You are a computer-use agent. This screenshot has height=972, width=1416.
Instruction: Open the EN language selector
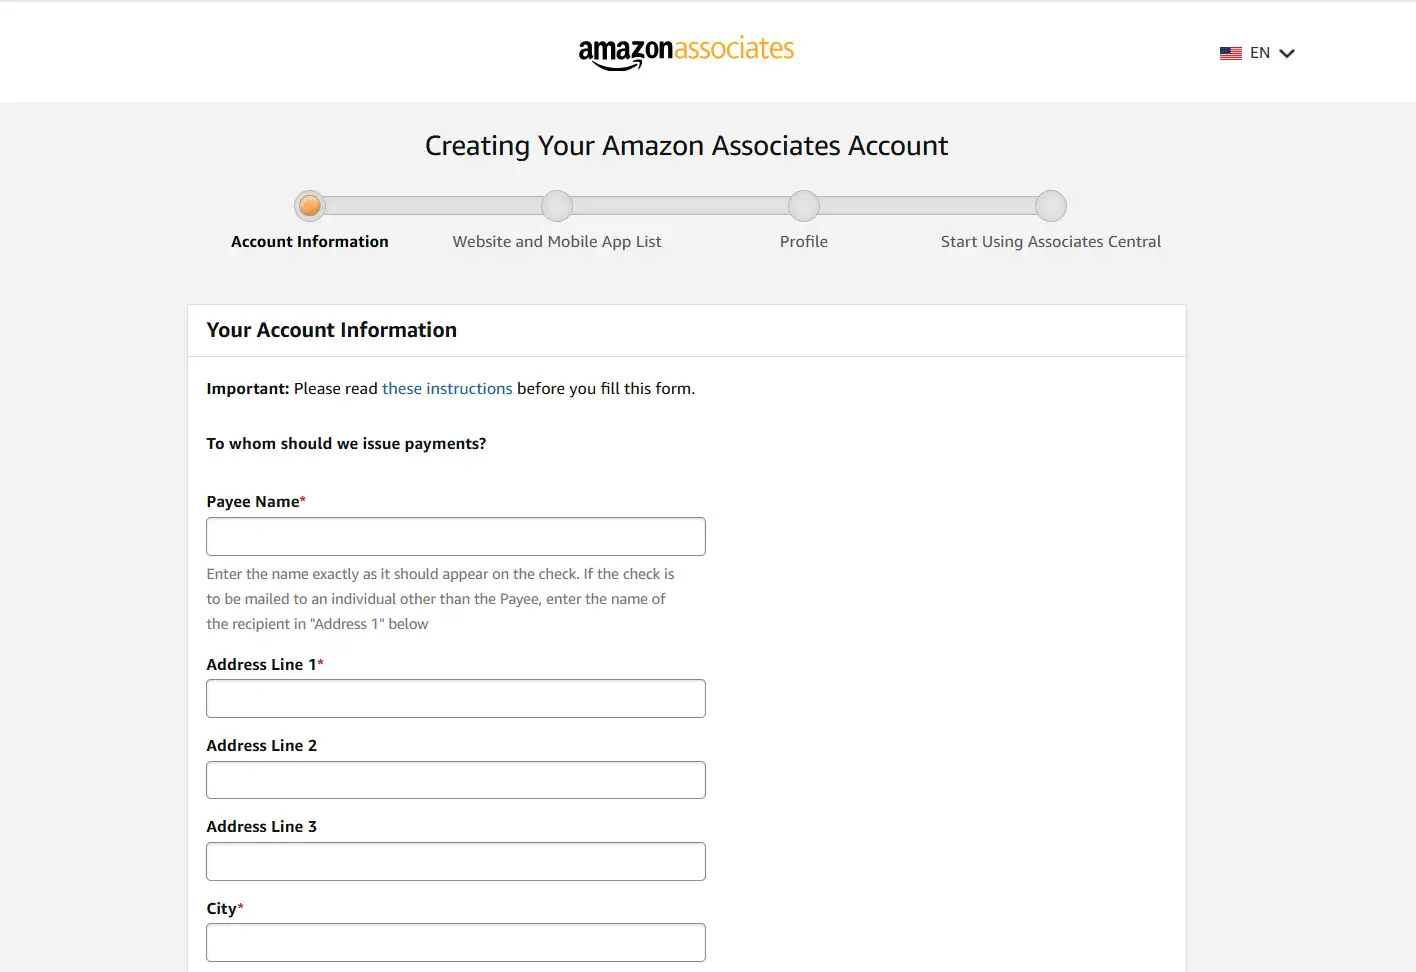coord(1260,53)
